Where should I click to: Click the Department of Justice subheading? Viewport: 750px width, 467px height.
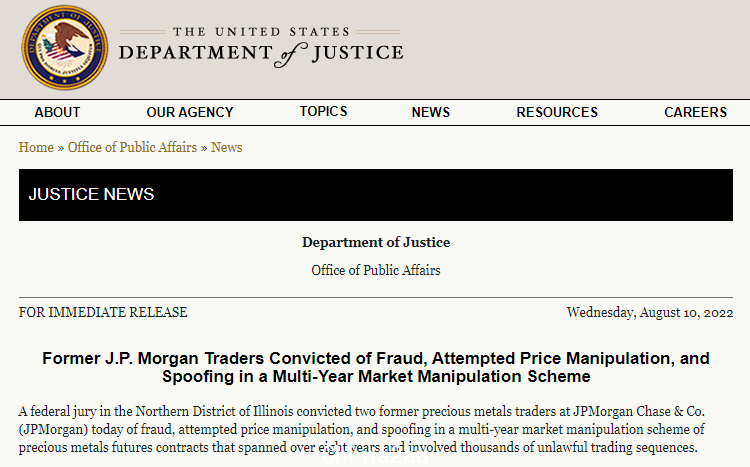coord(376,242)
